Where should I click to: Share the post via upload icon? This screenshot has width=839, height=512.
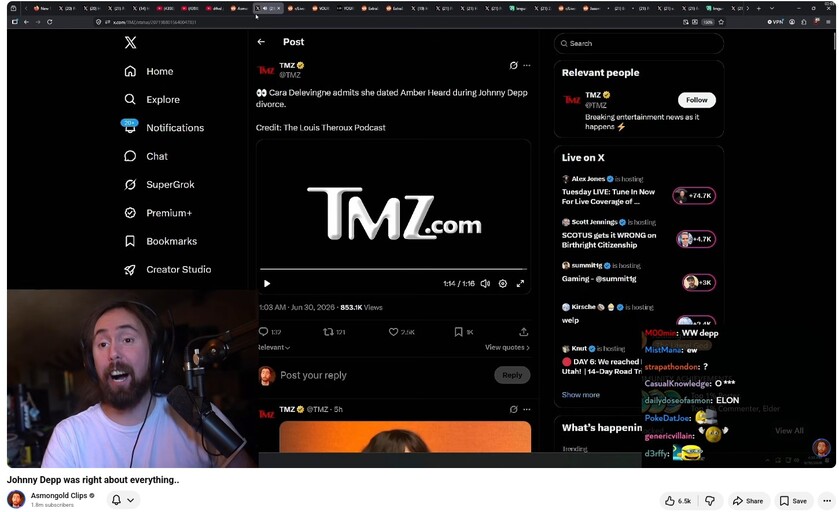click(x=524, y=332)
